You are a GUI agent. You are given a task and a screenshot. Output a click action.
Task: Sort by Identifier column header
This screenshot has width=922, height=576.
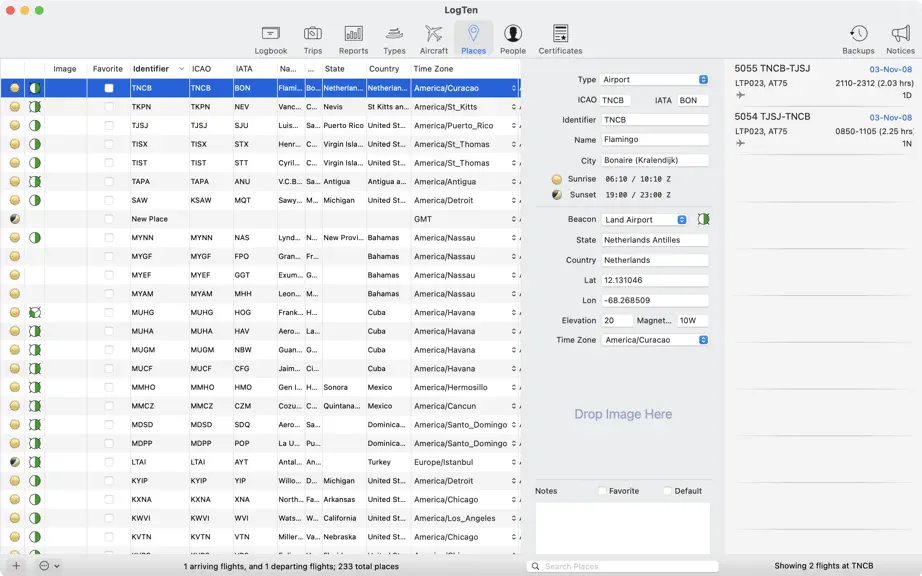tap(159, 69)
